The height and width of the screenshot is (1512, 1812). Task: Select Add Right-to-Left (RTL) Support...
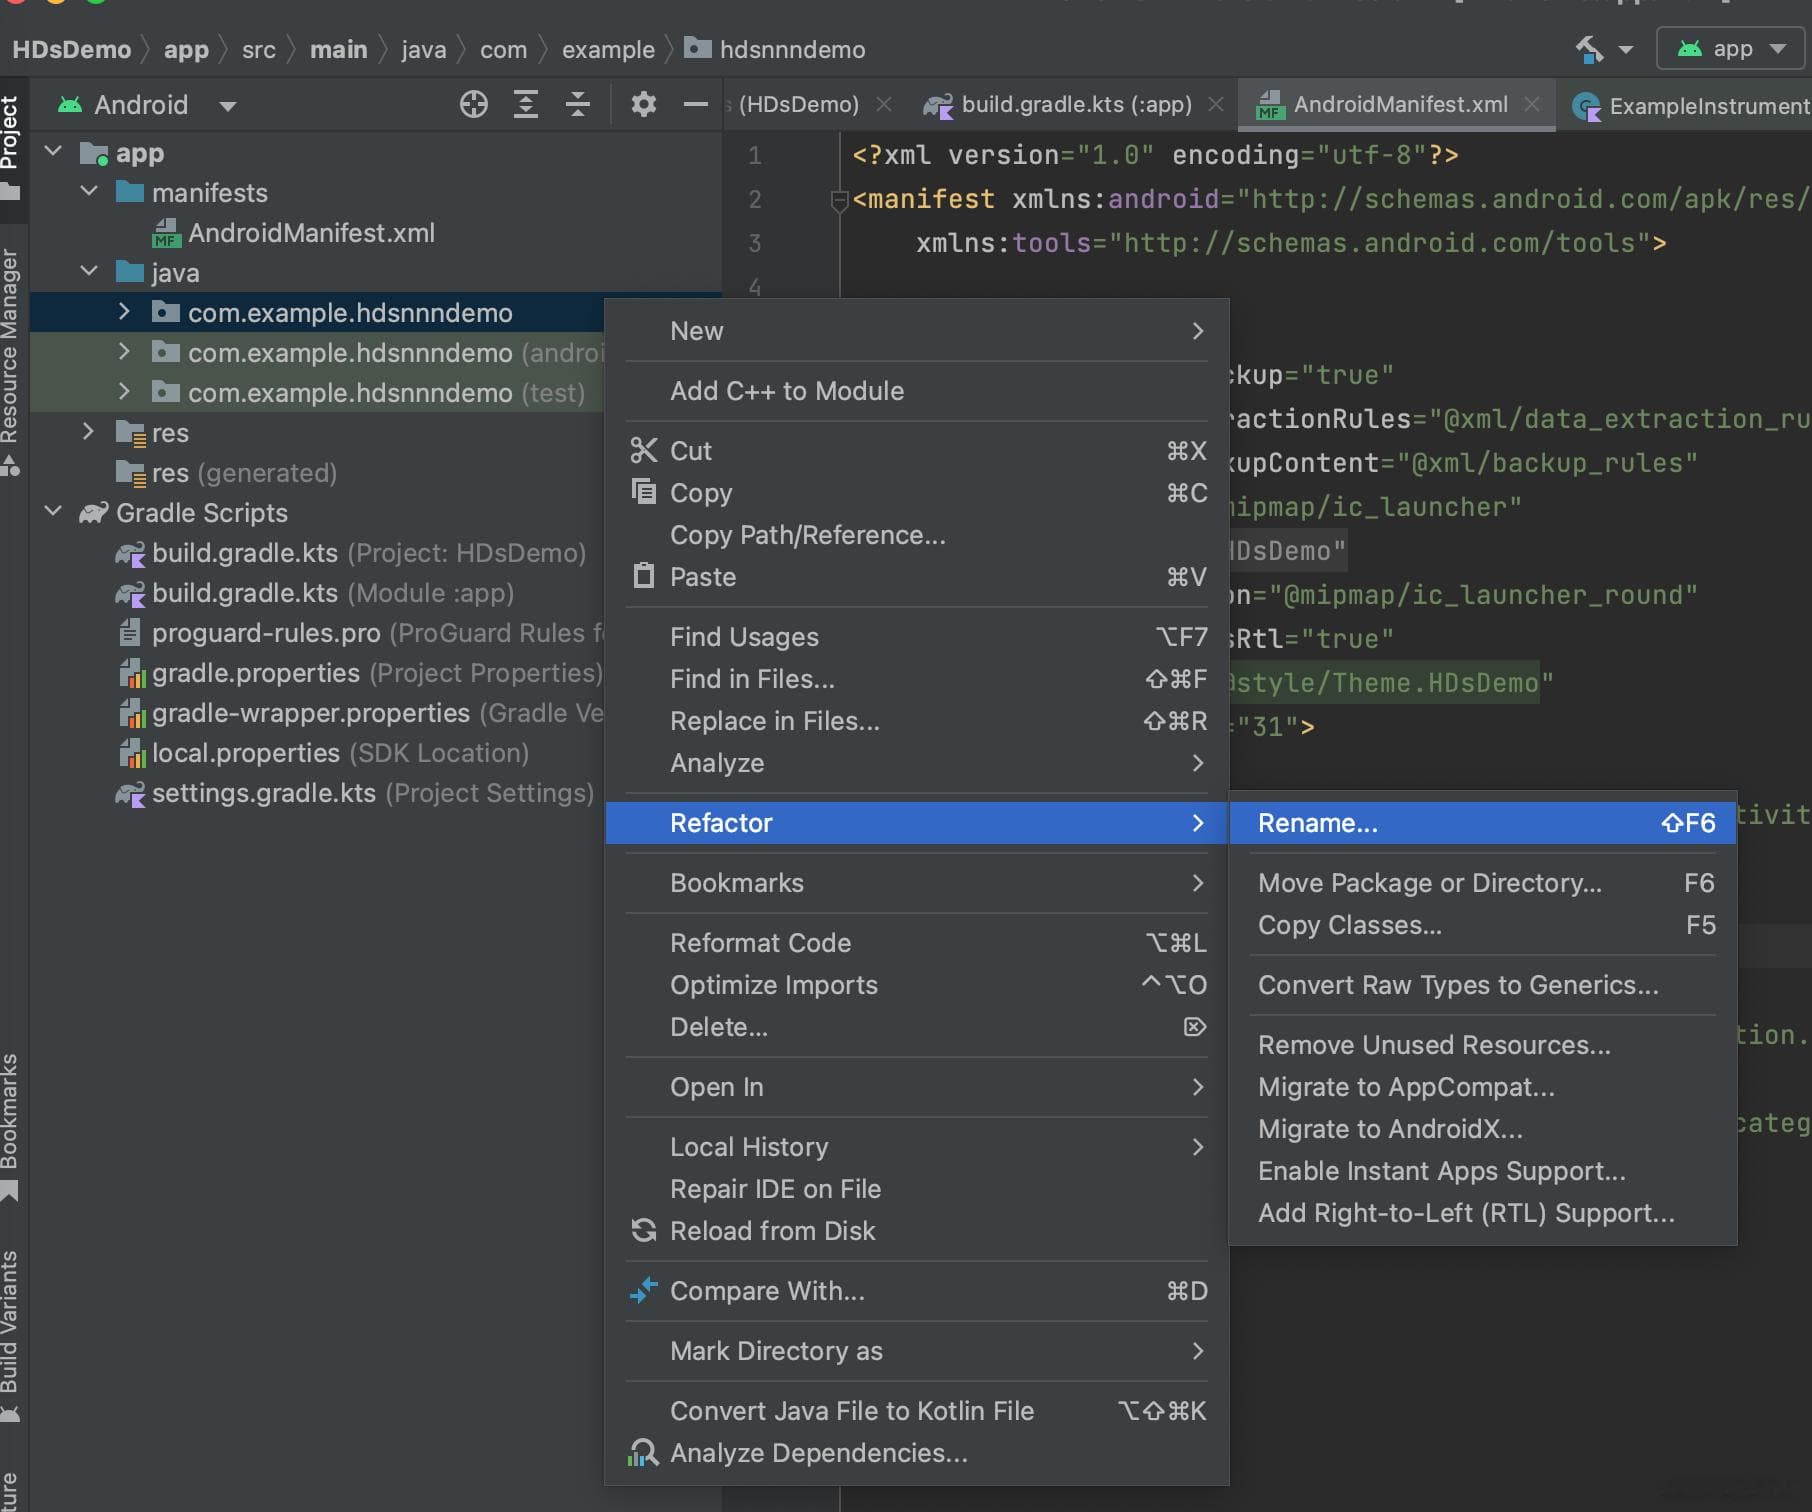pyautogui.click(x=1482, y=1213)
